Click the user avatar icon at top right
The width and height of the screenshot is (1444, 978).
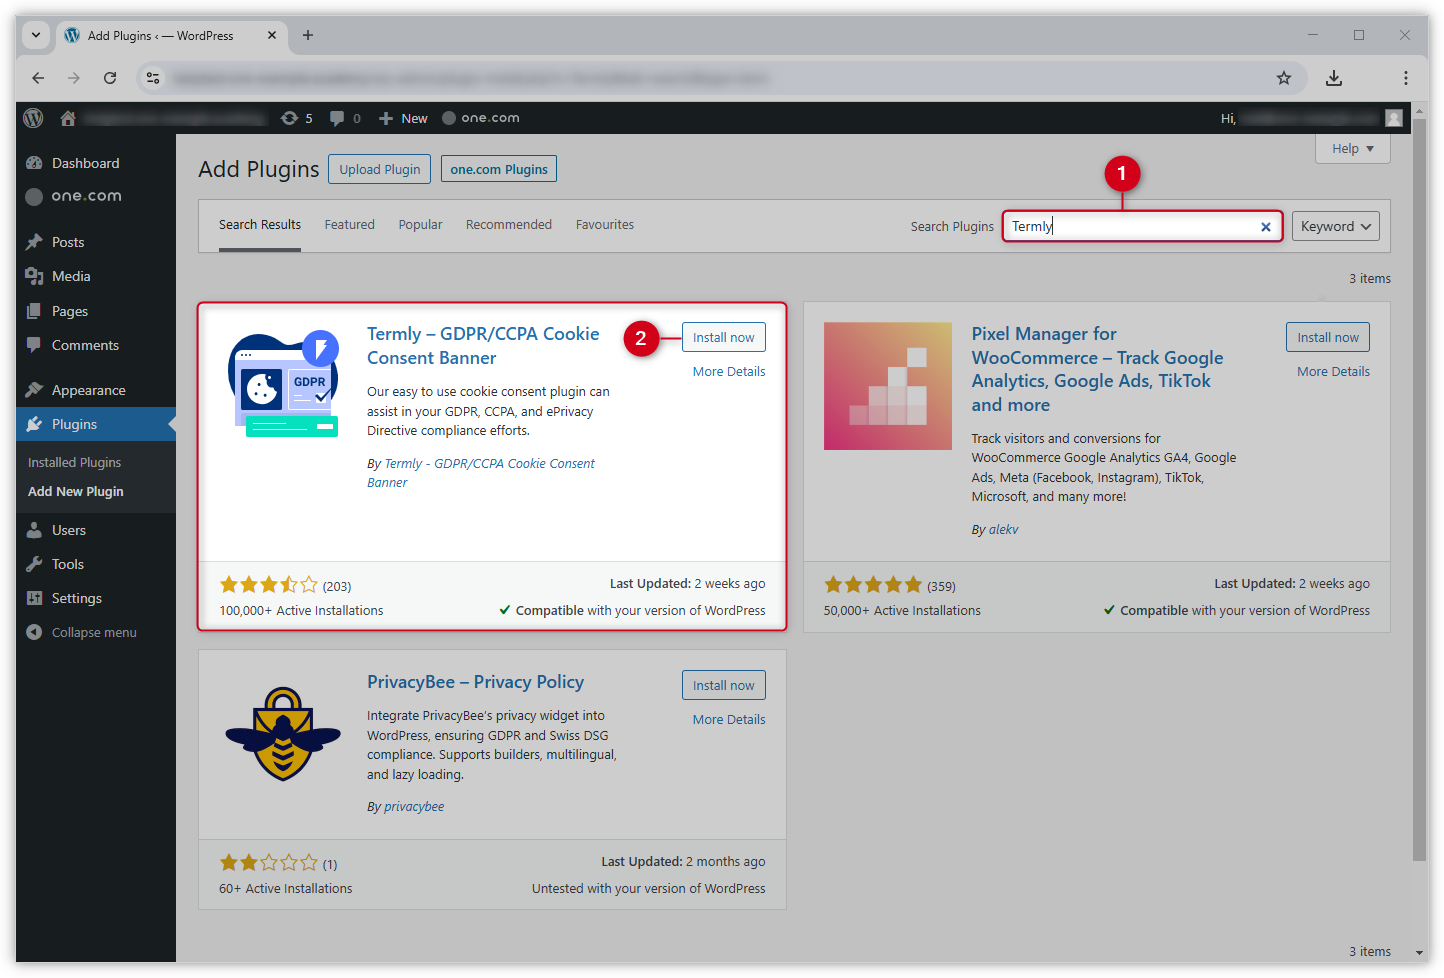pyautogui.click(x=1393, y=117)
